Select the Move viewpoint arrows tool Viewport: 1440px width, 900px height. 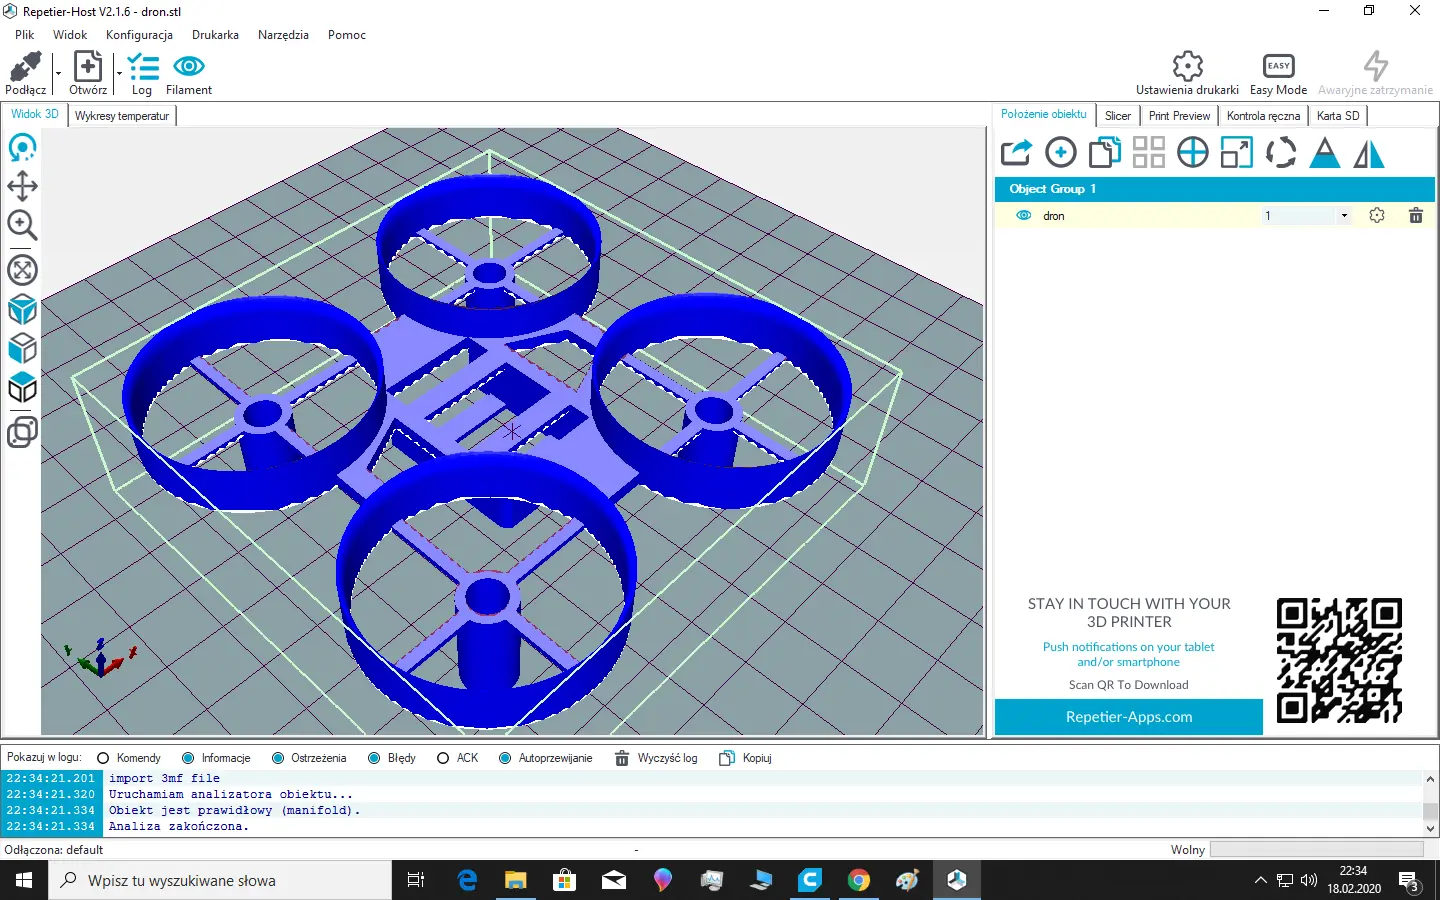[x=22, y=186]
